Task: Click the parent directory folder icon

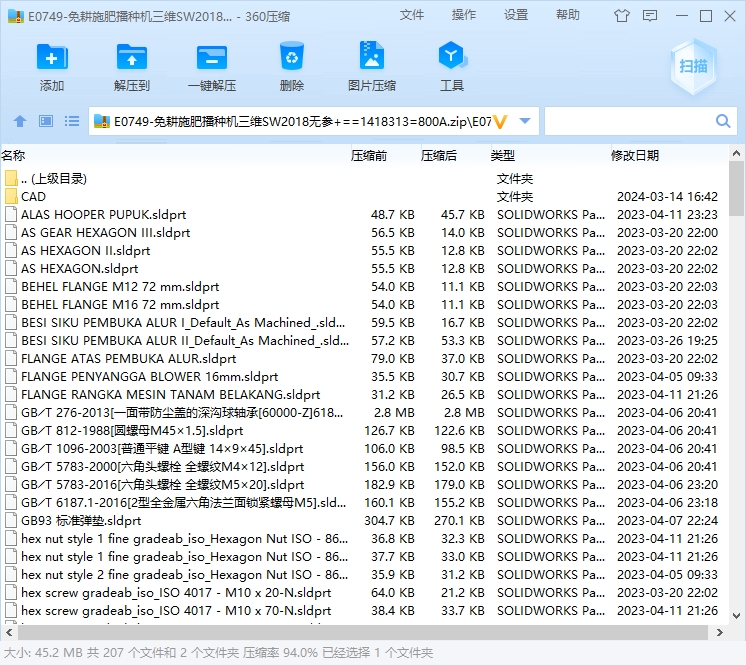Action: pos(11,178)
